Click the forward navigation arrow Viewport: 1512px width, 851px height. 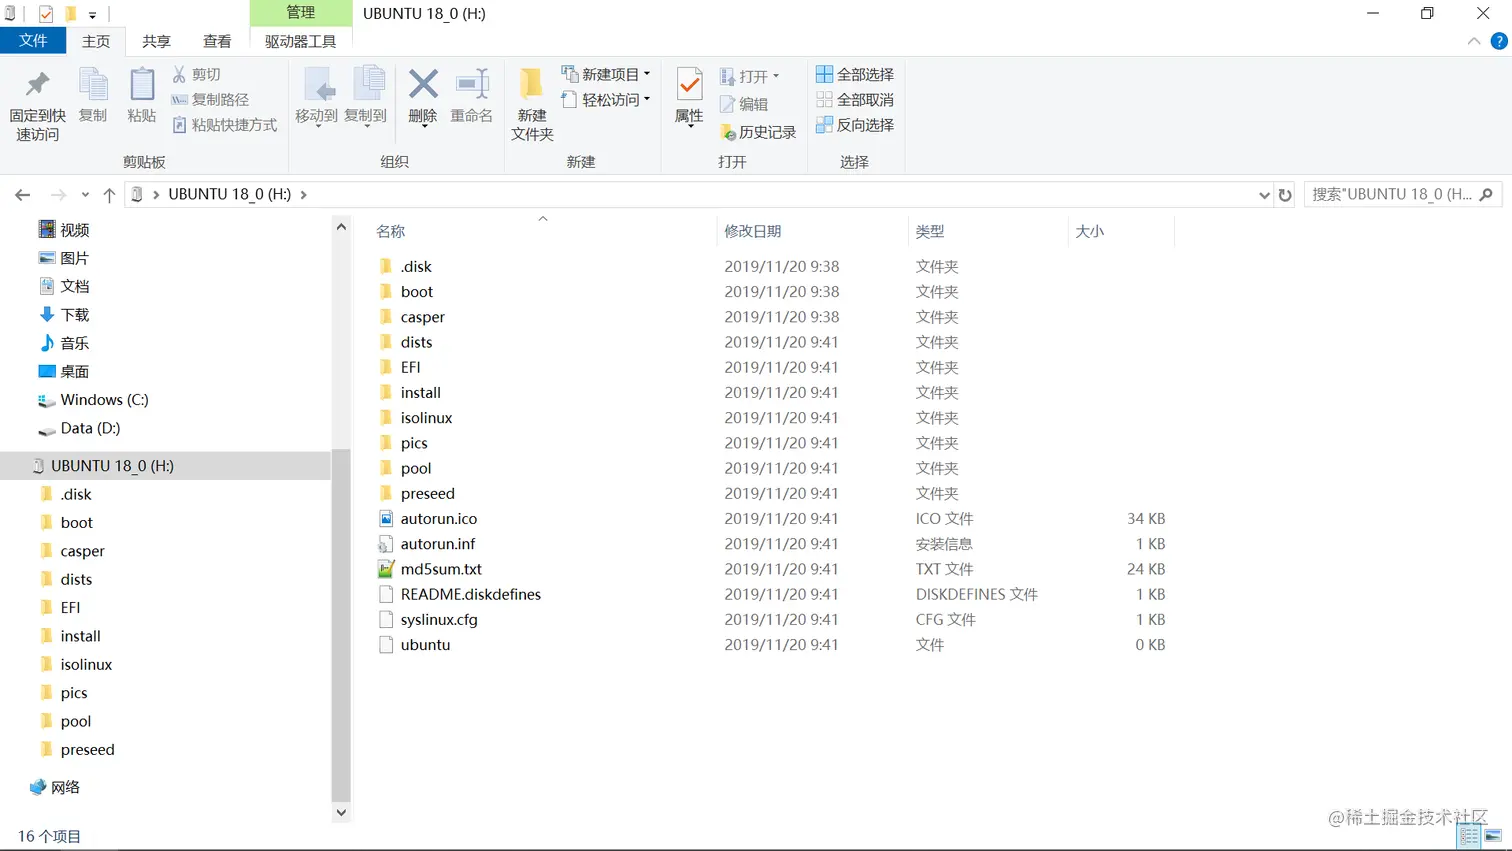[58, 195]
